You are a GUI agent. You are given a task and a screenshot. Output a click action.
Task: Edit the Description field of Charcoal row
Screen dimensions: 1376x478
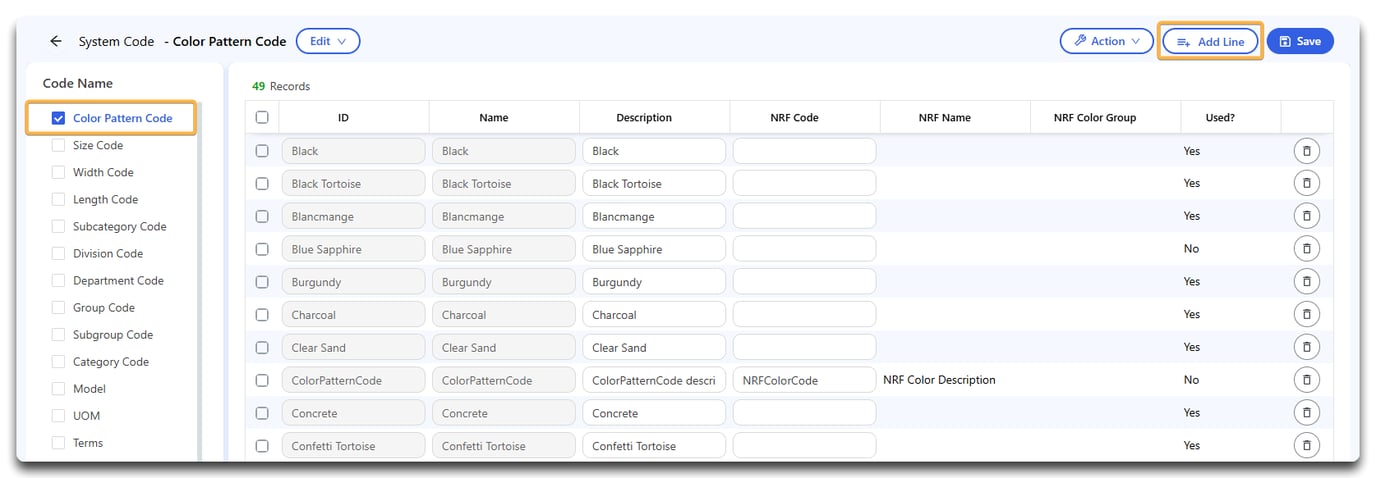coord(654,315)
